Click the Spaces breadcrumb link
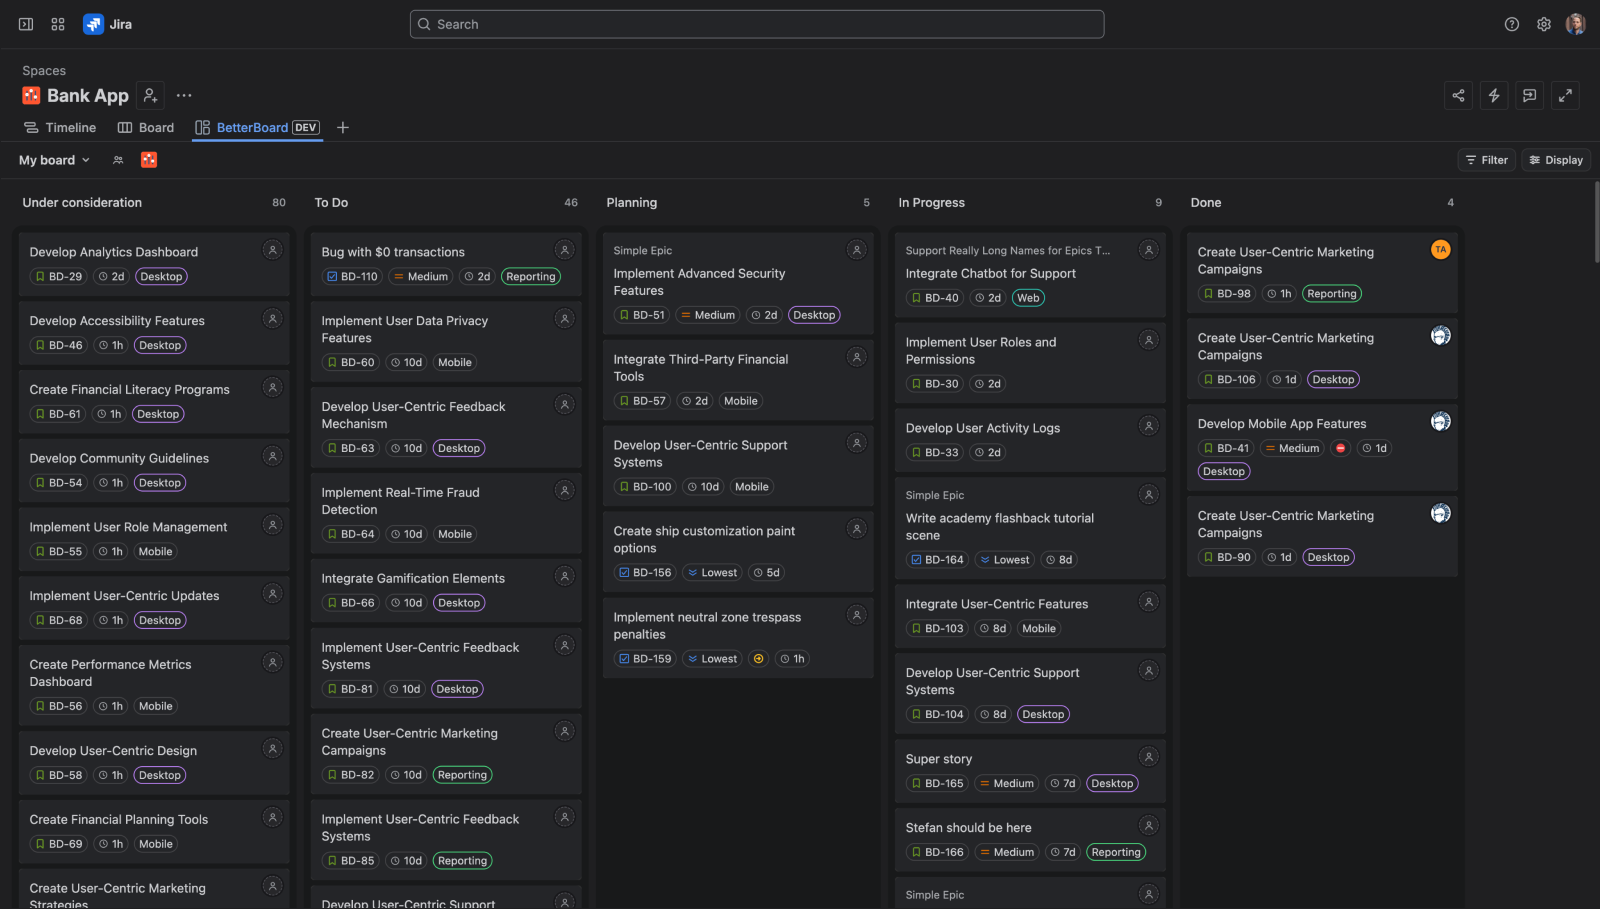1600x909 pixels. coord(44,71)
